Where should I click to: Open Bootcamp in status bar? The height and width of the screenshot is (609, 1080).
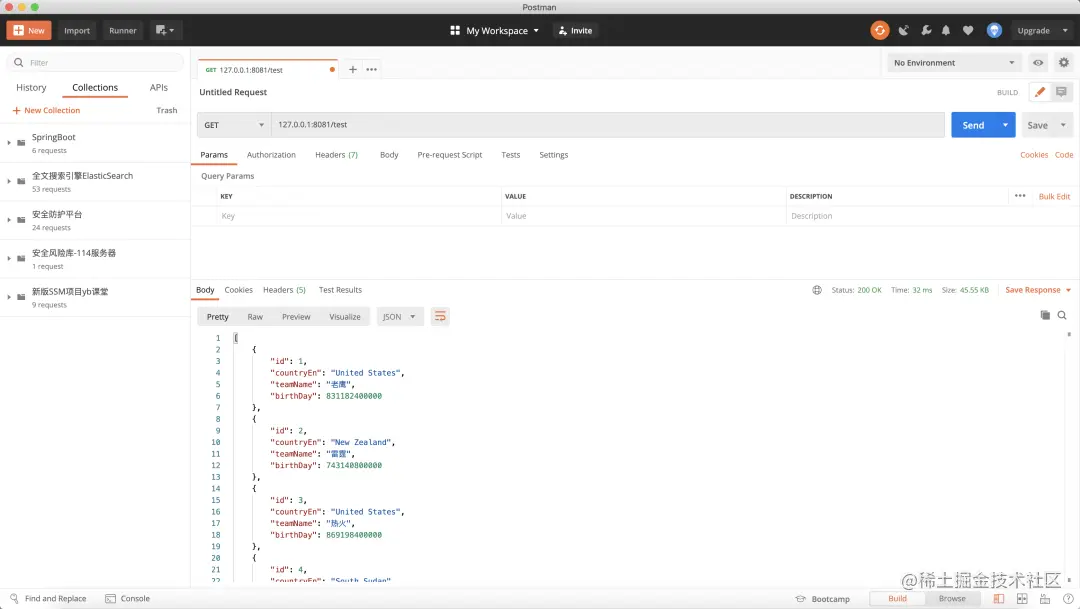[822, 599]
